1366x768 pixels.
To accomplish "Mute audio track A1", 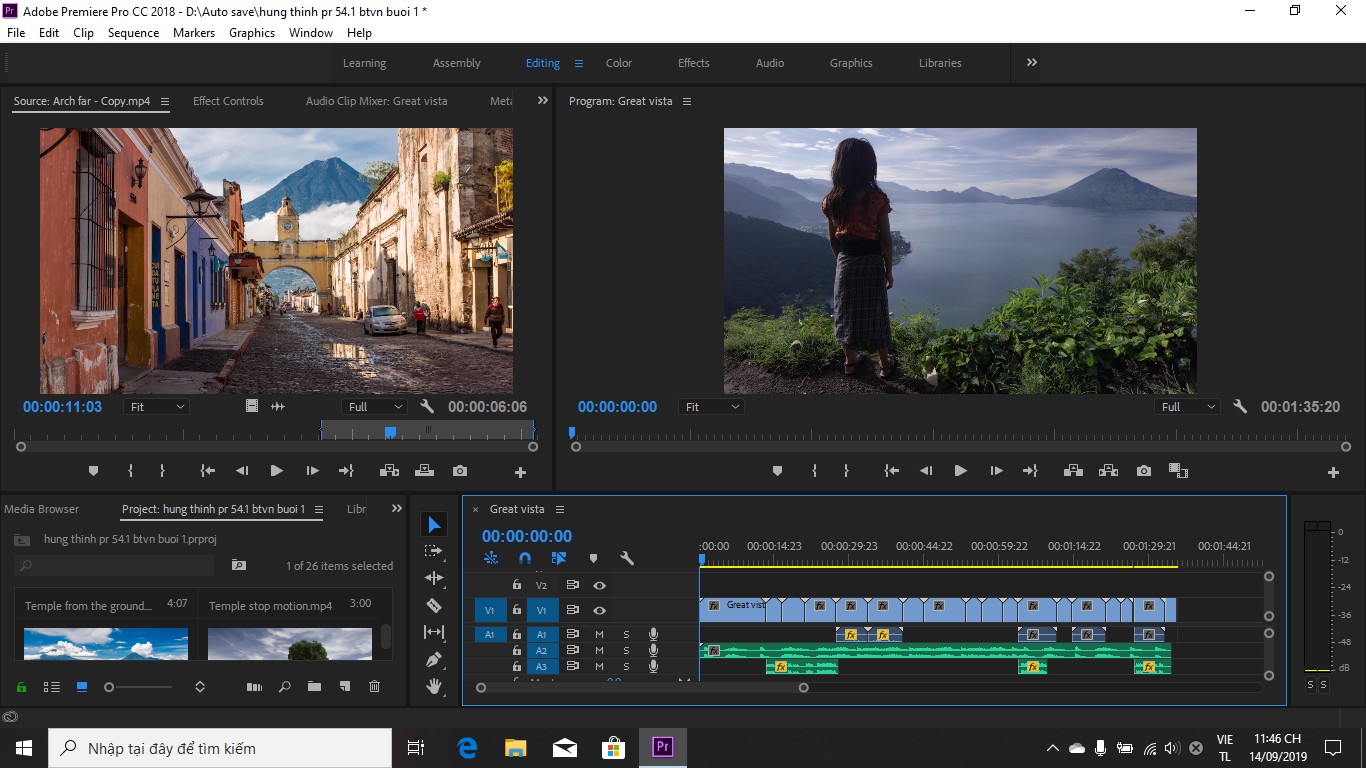I will pyautogui.click(x=599, y=634).
